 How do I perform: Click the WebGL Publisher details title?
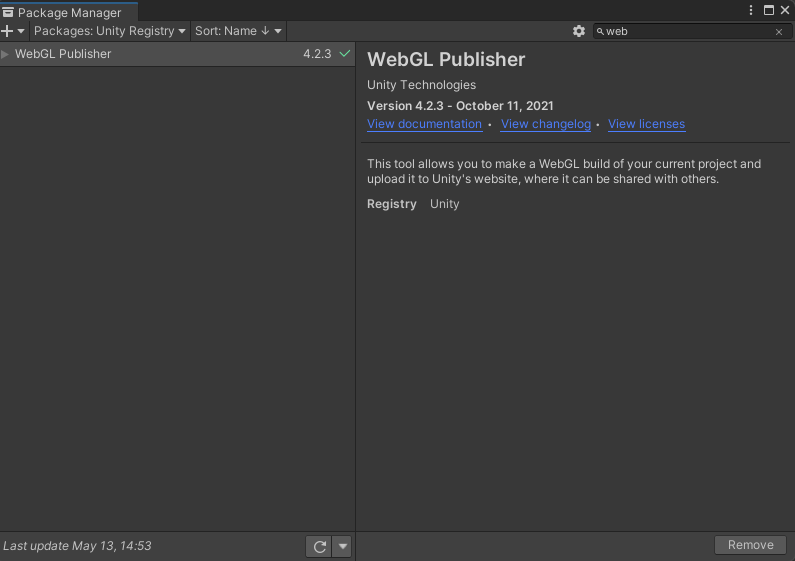point(446,59)
